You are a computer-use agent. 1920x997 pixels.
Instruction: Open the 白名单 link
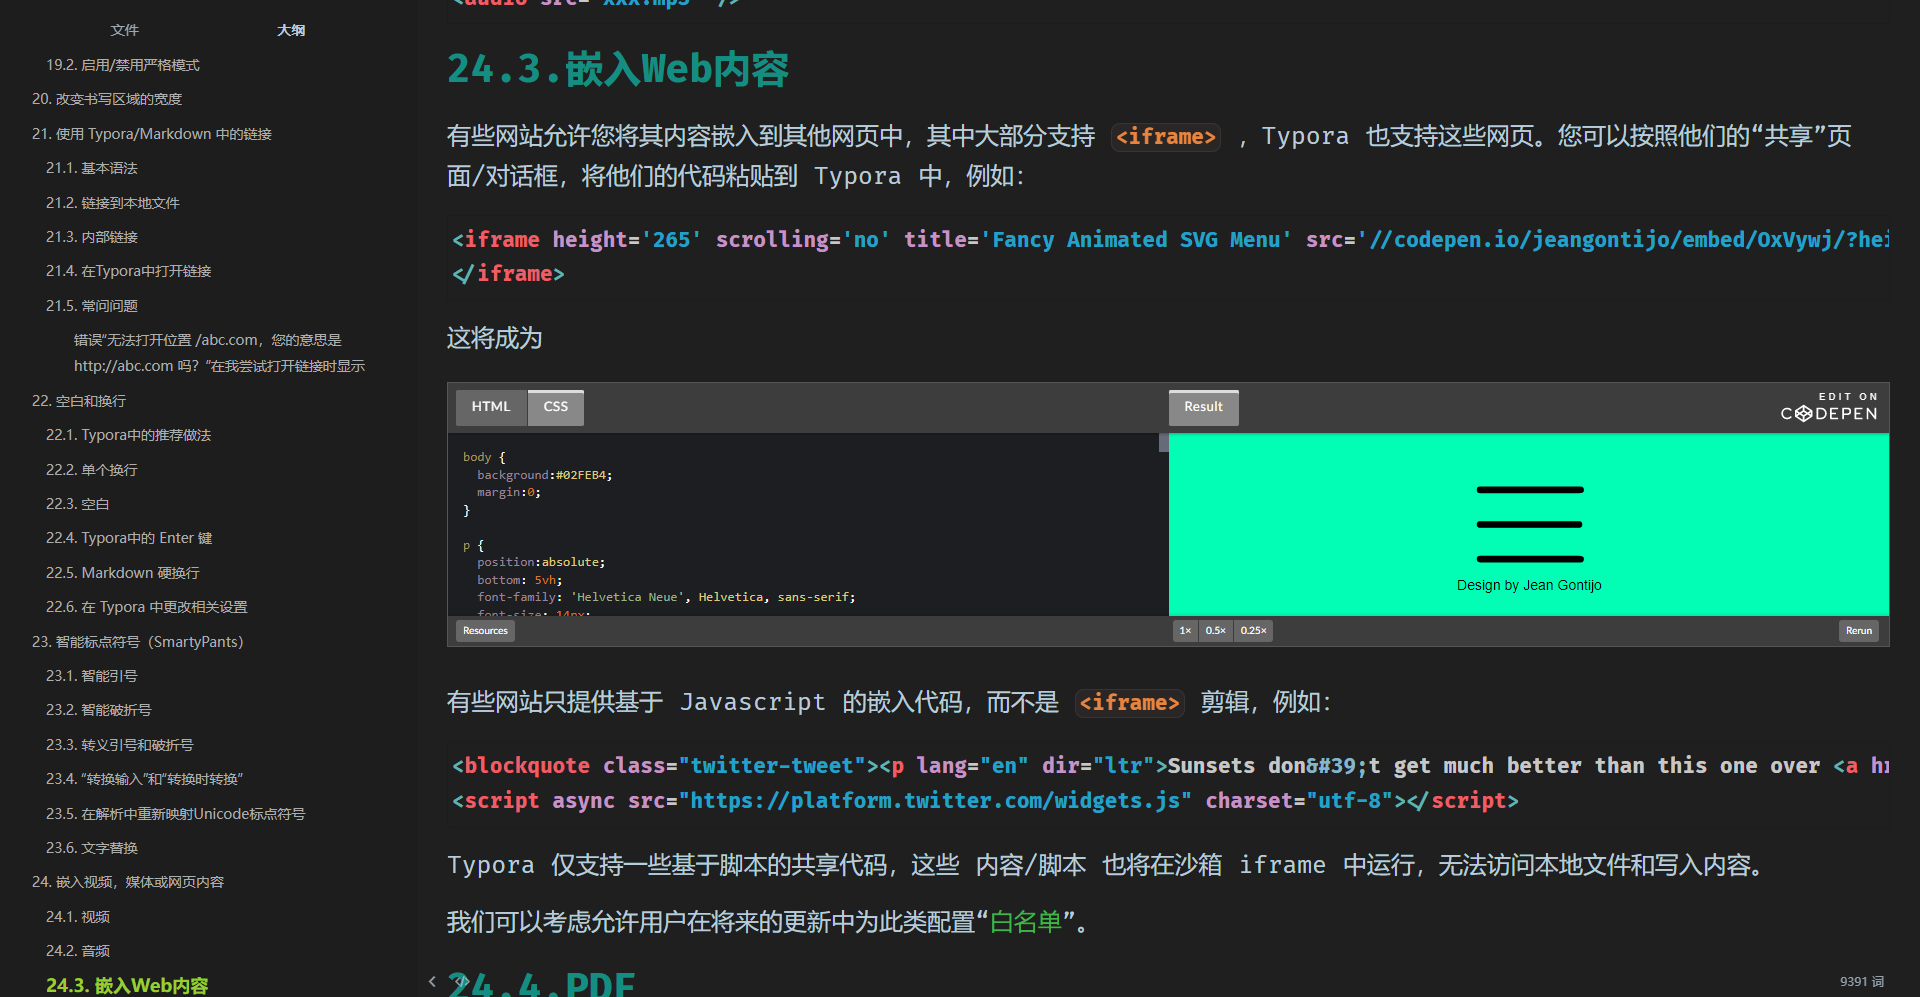1026,922
